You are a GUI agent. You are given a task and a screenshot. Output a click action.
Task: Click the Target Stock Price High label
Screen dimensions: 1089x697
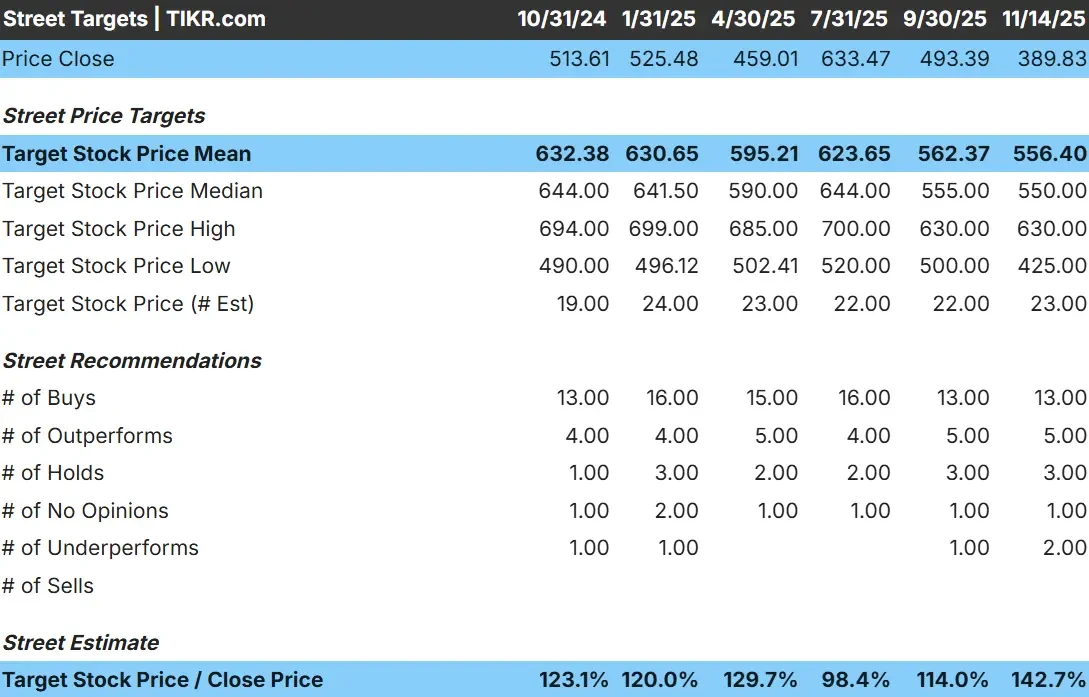(x=119, y=229)
